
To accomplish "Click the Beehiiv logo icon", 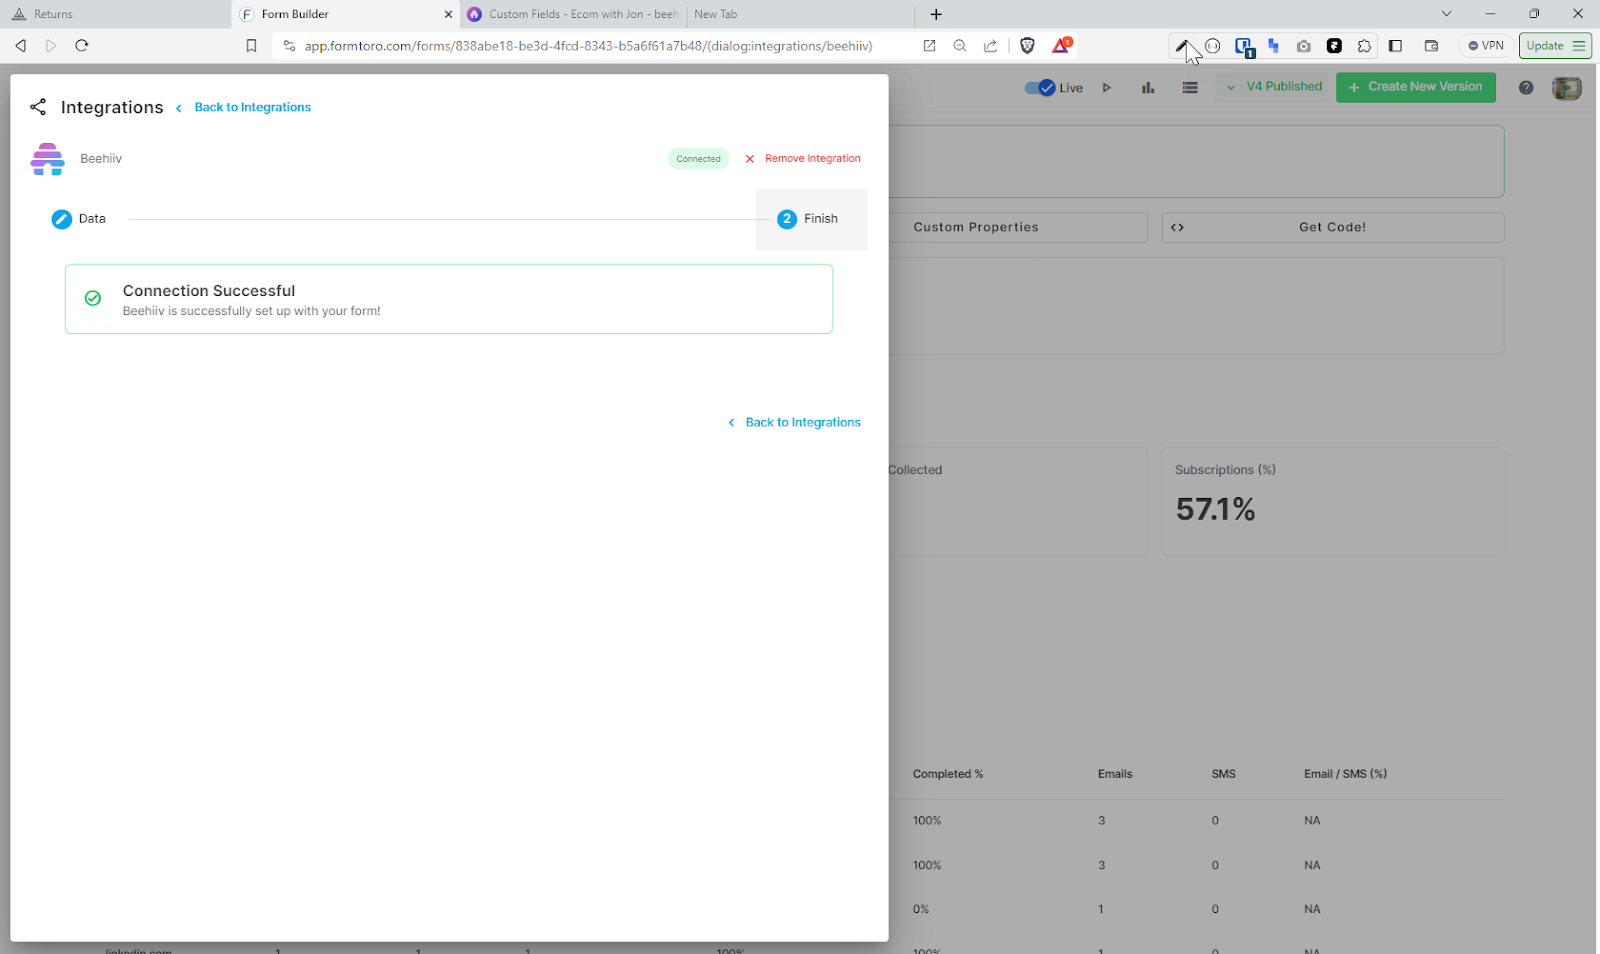I will point(47,159).
